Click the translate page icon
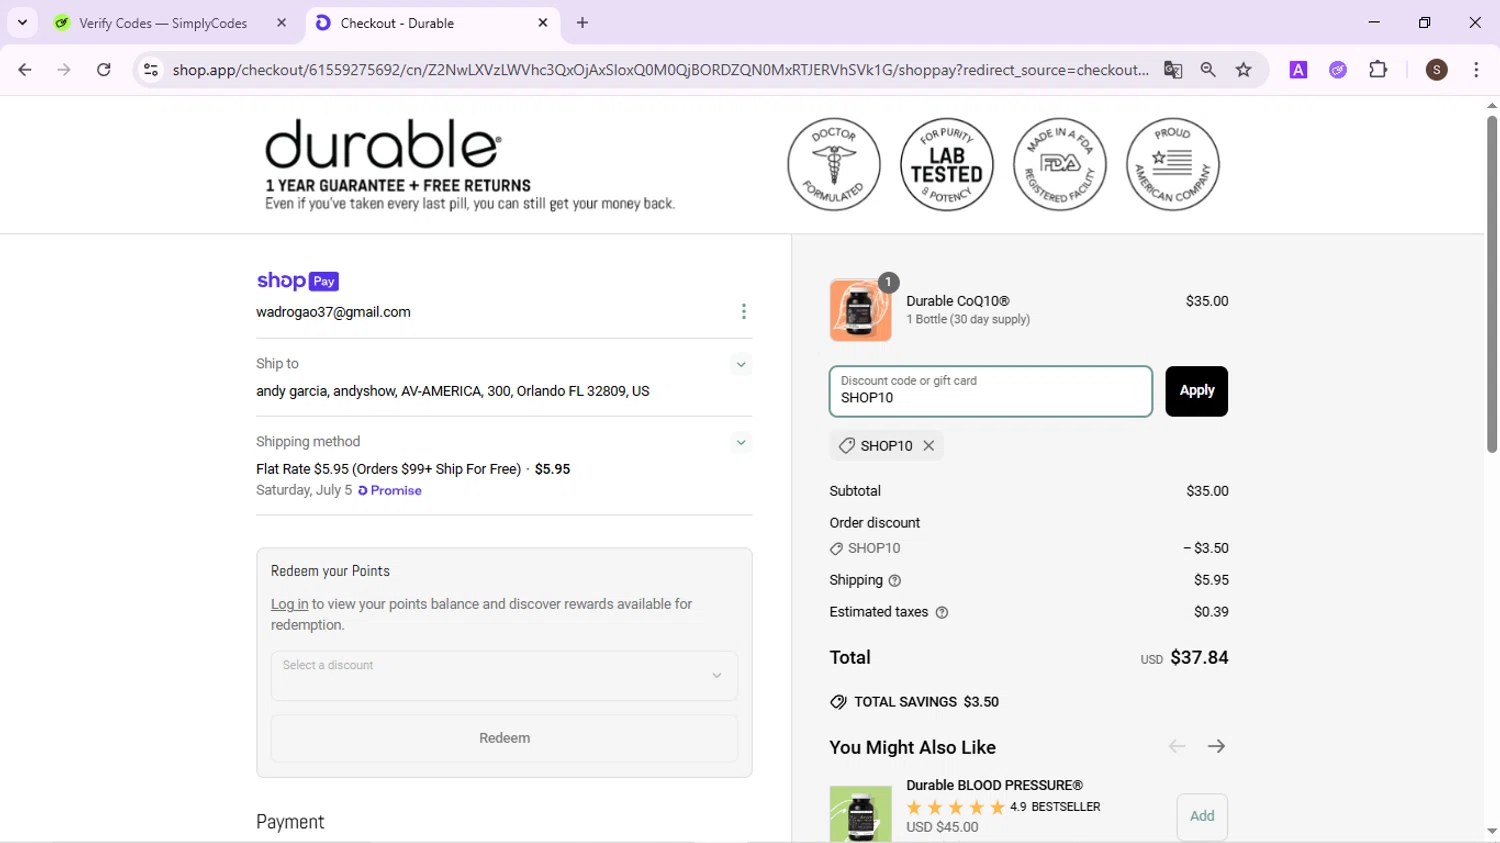This screenshot has height=843, width=1500. click(1173, 70)
